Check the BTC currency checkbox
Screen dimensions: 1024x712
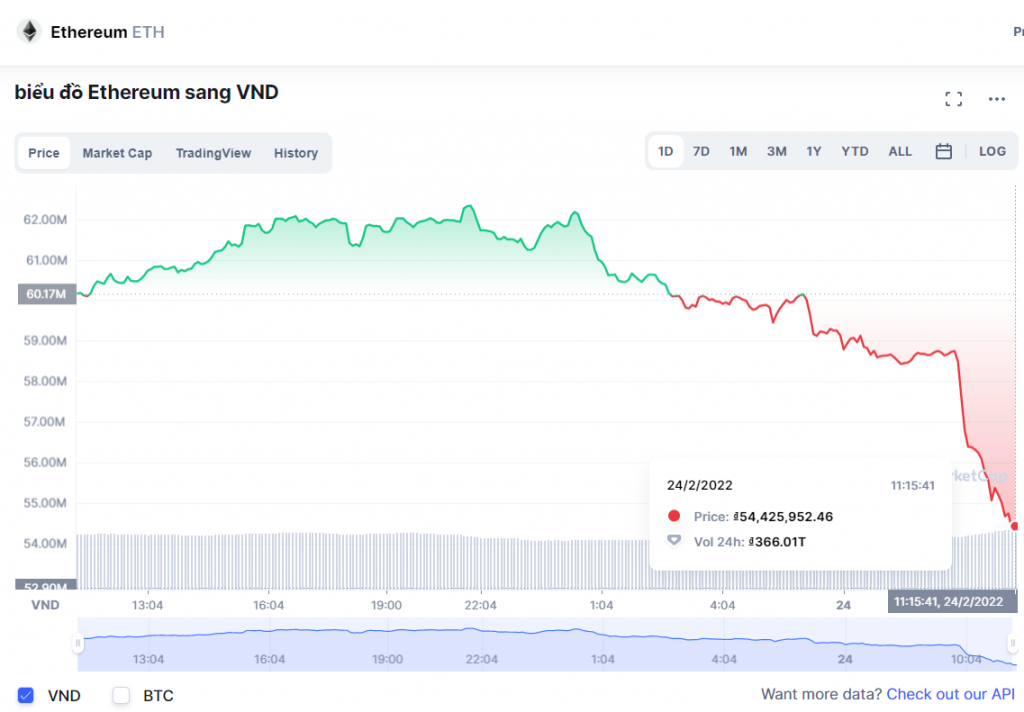pyautogui.click(x=122, y=695)
